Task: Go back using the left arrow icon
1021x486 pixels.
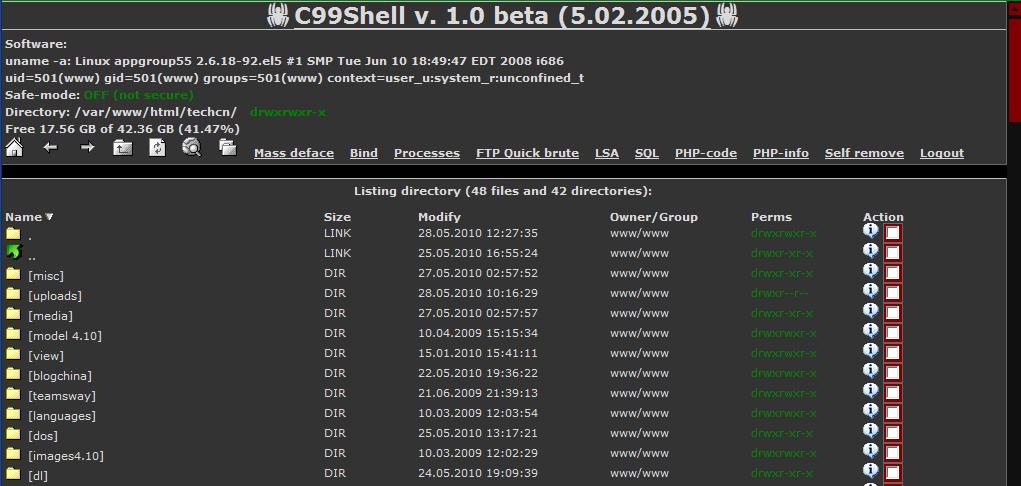Action: click(50, 148)
